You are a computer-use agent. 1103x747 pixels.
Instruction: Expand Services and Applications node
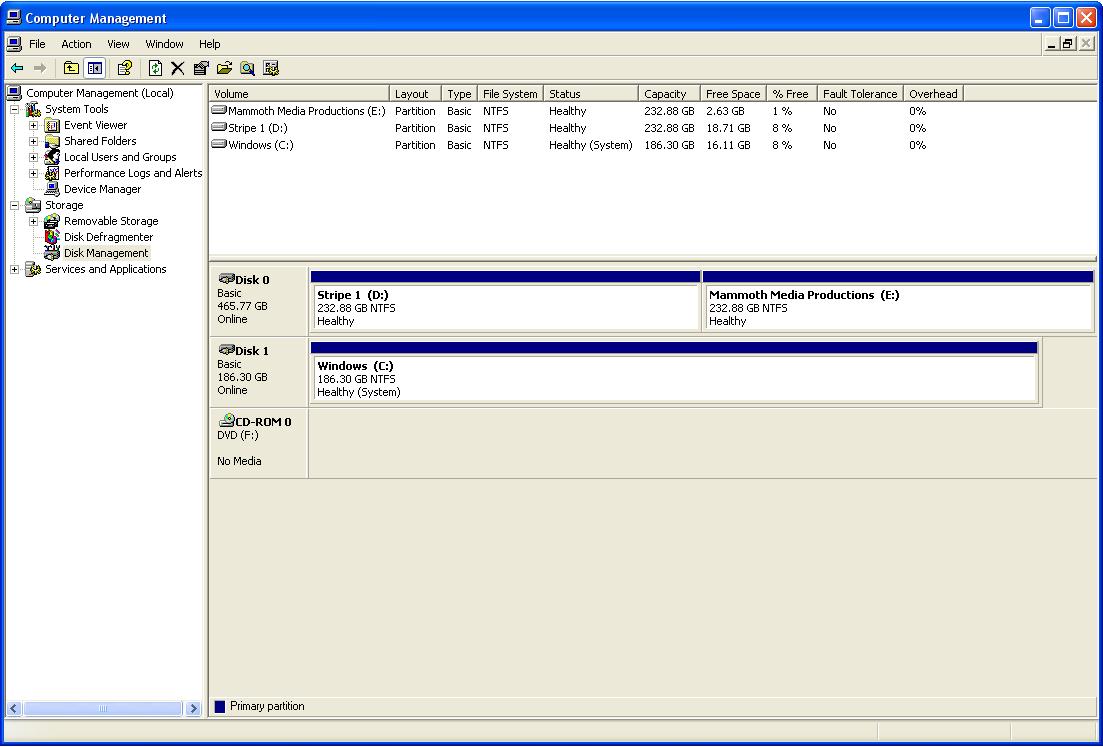click(x=15, y=270)
